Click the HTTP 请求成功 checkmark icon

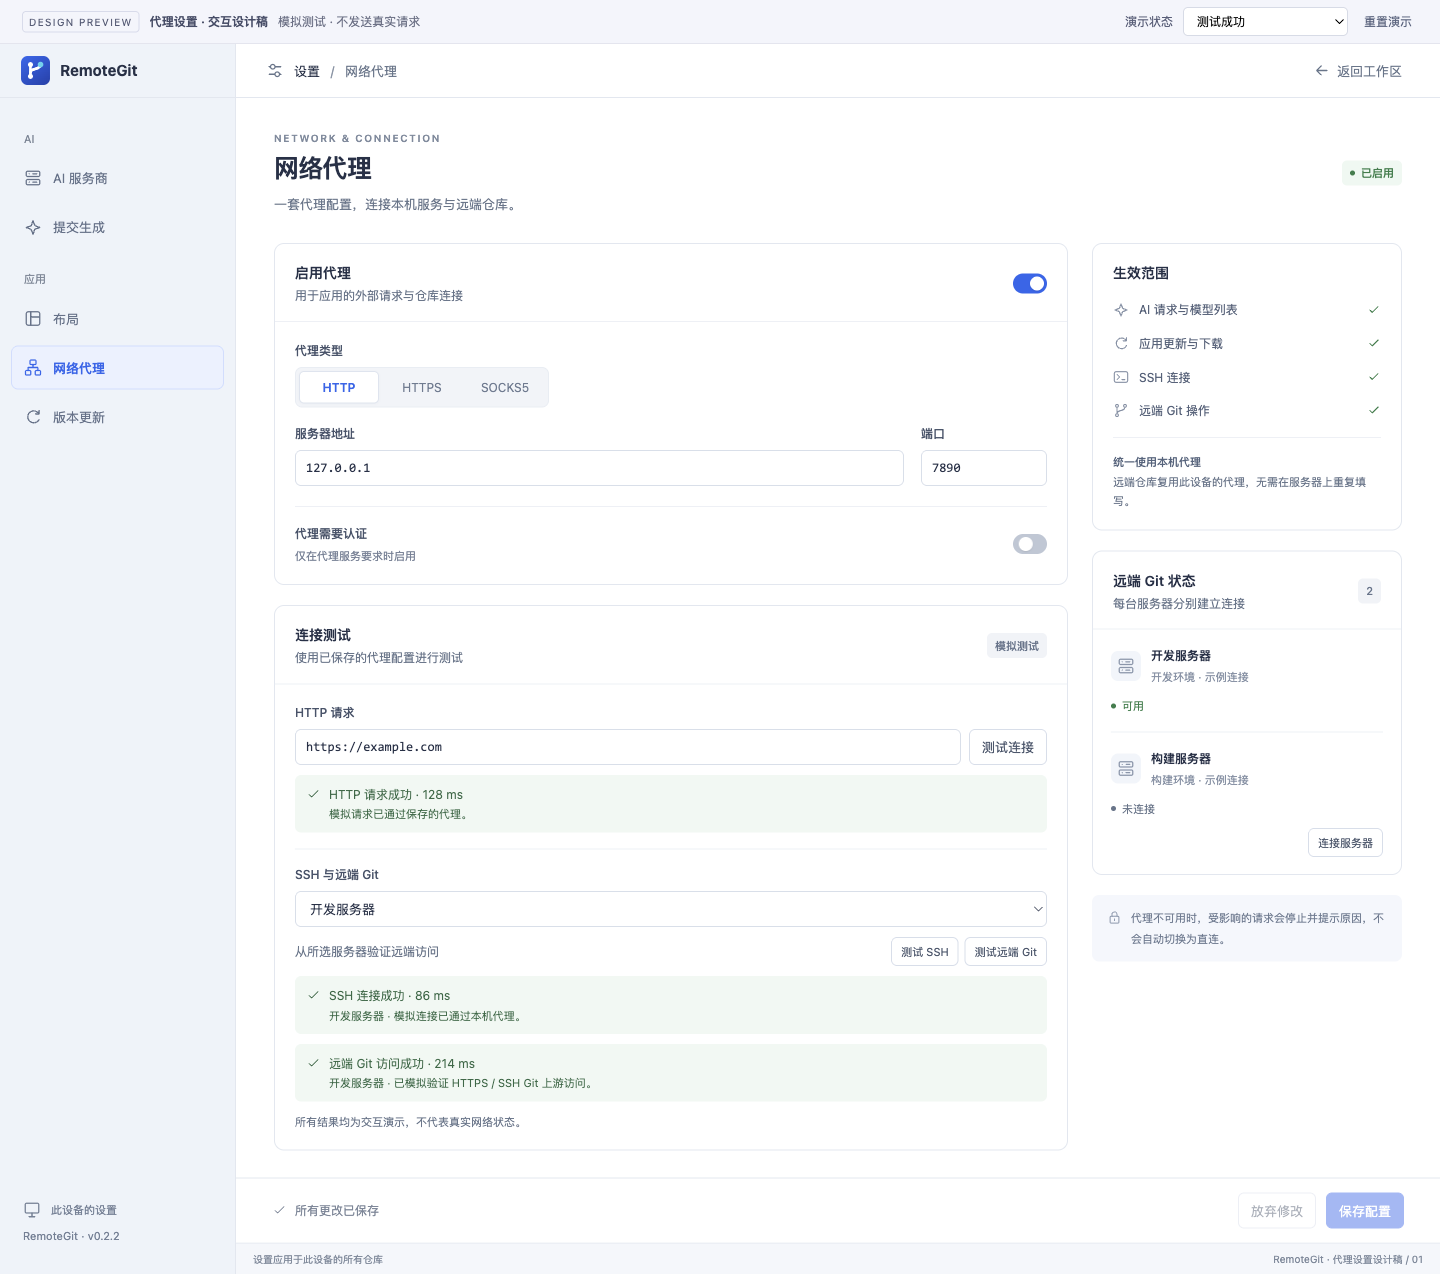[313, 794]
